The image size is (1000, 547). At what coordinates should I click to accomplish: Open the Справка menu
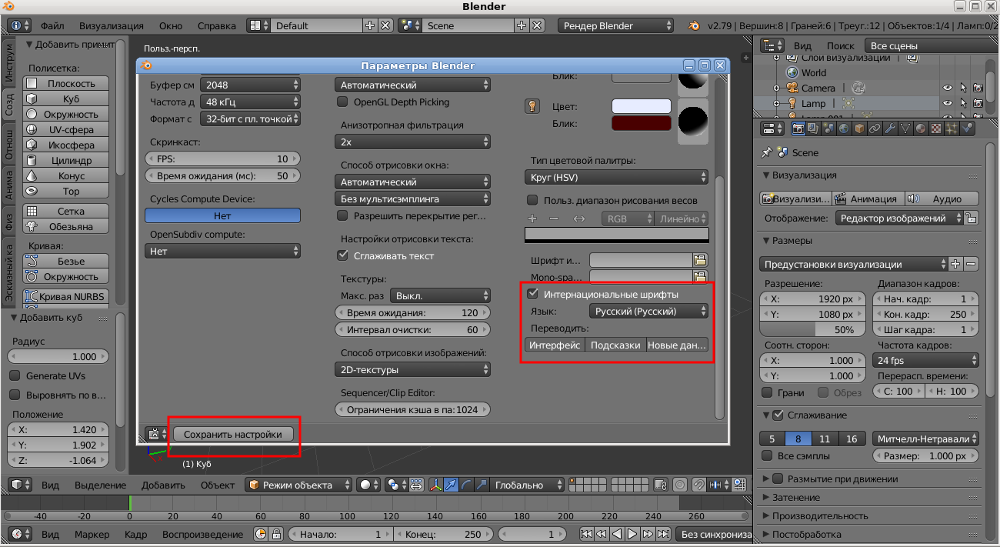[217, 26]
